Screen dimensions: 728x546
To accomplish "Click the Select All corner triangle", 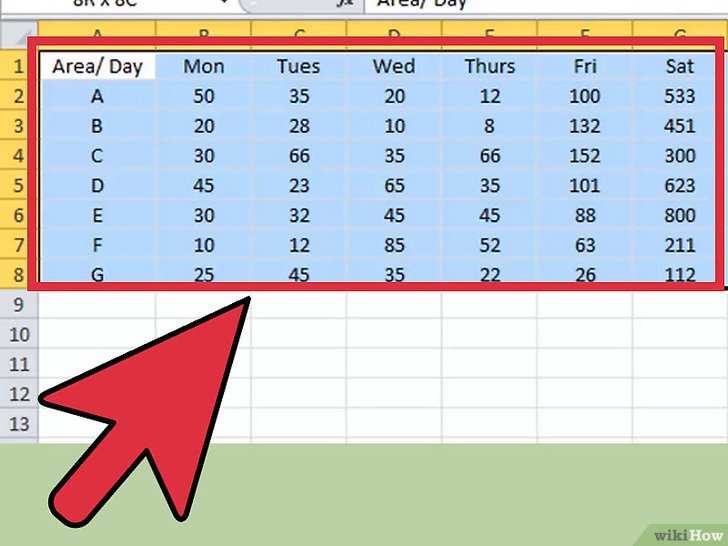I will click(x=19, y=34).
